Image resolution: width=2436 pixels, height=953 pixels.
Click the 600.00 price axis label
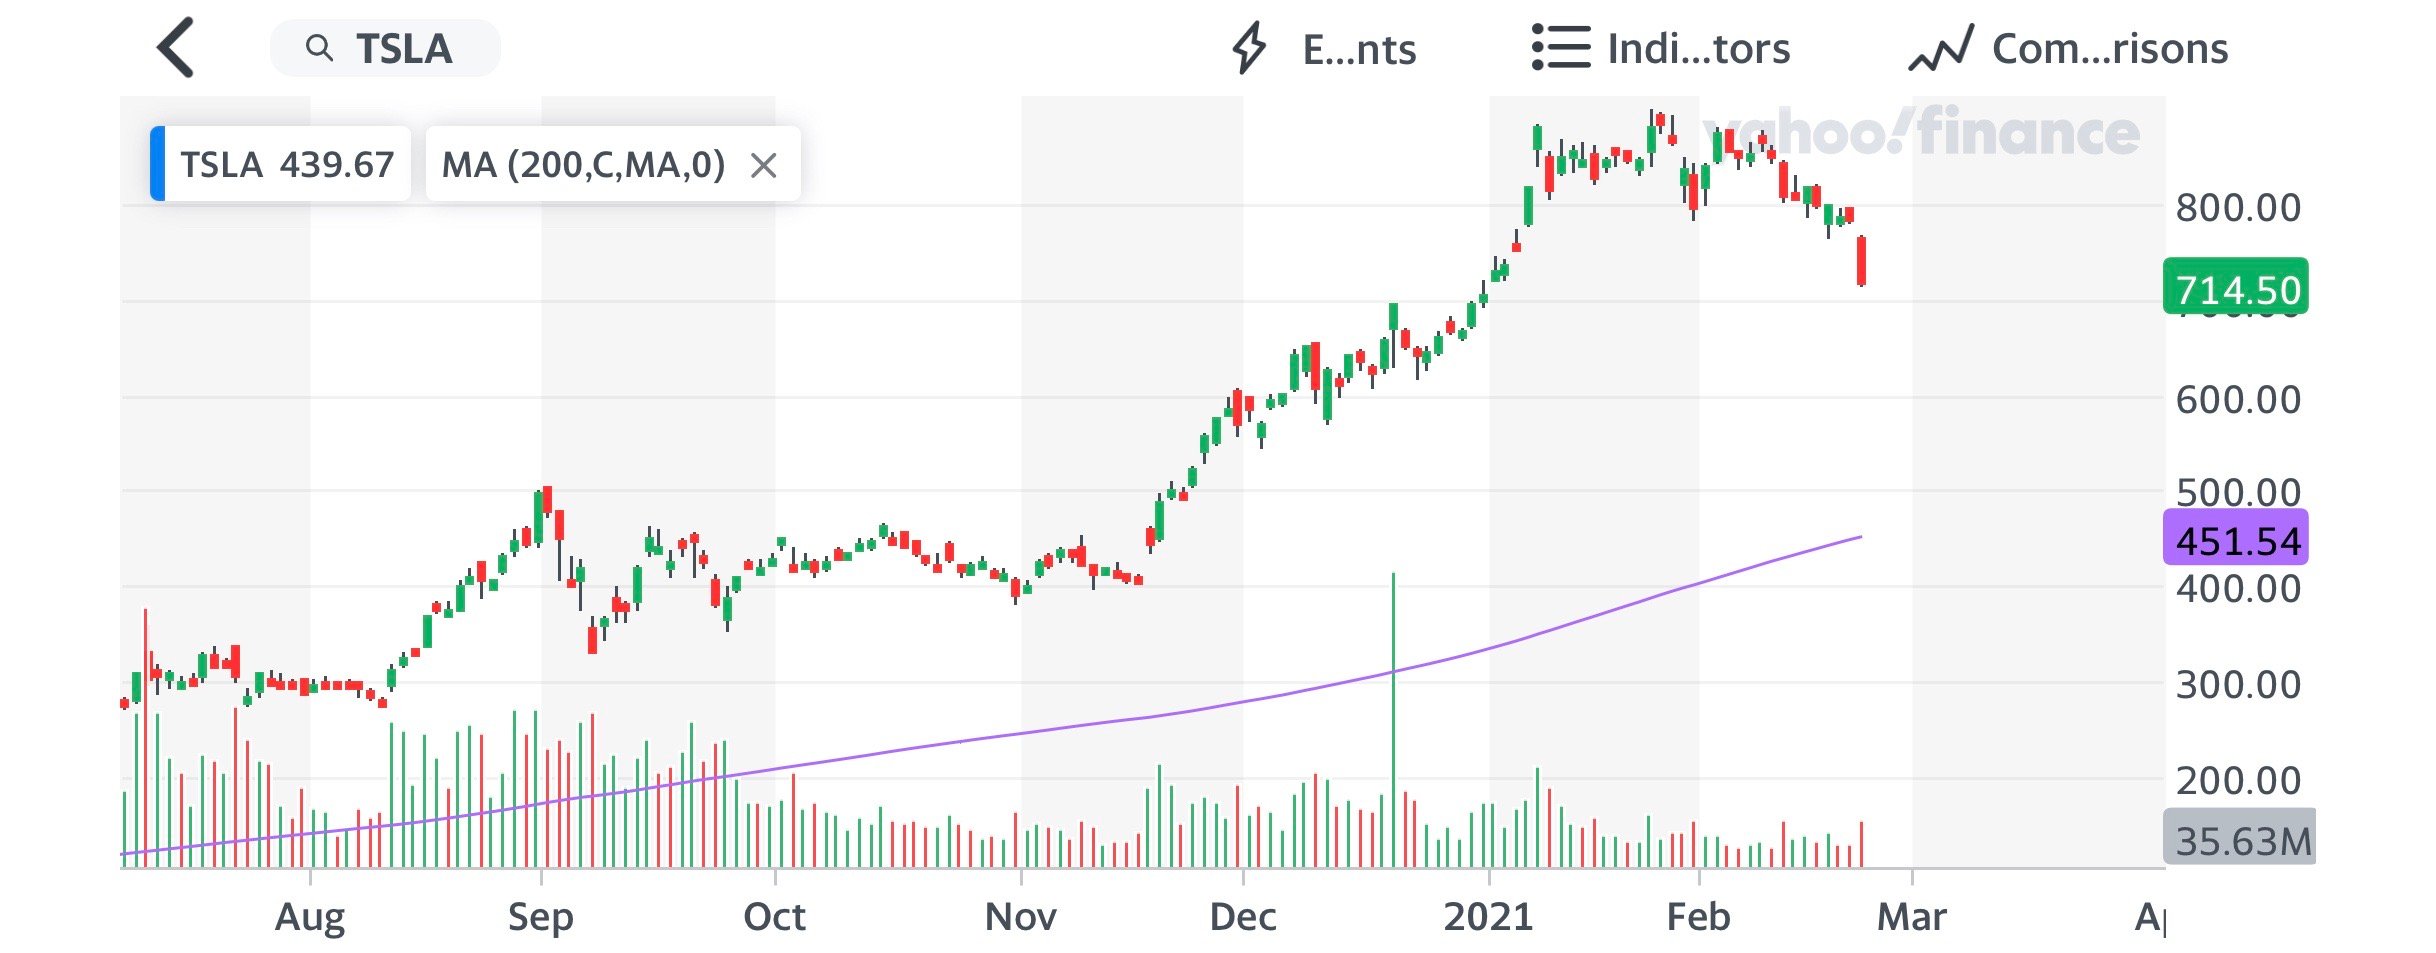[2238, 400]
